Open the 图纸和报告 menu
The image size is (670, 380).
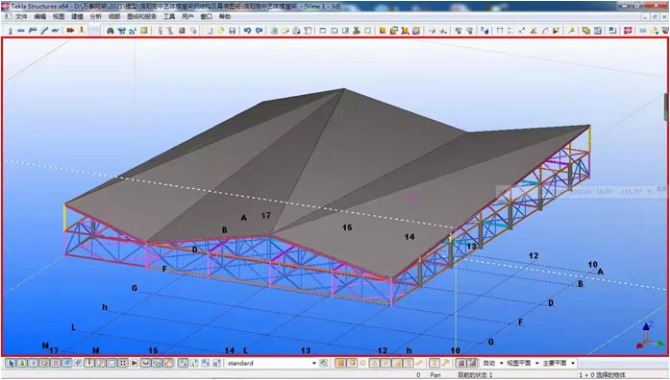tap(142, 17)
